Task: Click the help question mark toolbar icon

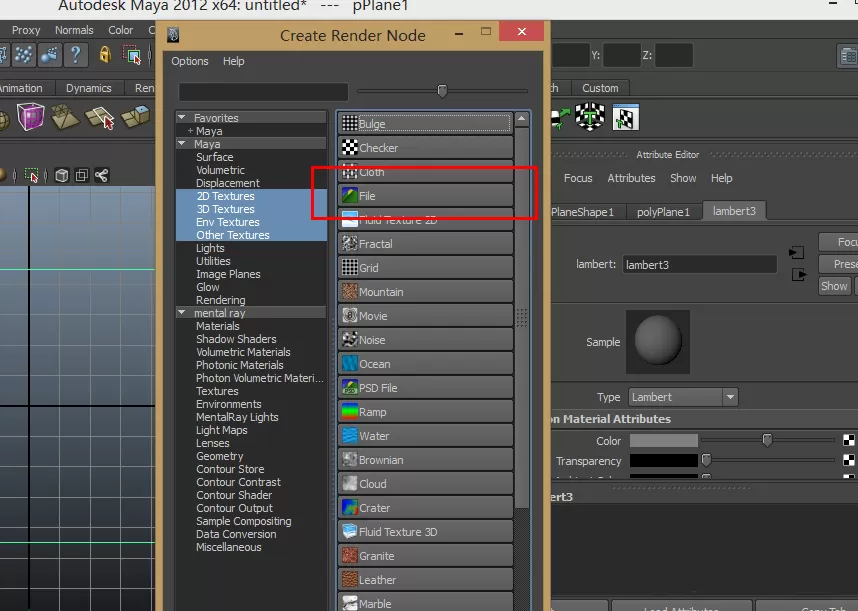Action: tap(76, 55)
